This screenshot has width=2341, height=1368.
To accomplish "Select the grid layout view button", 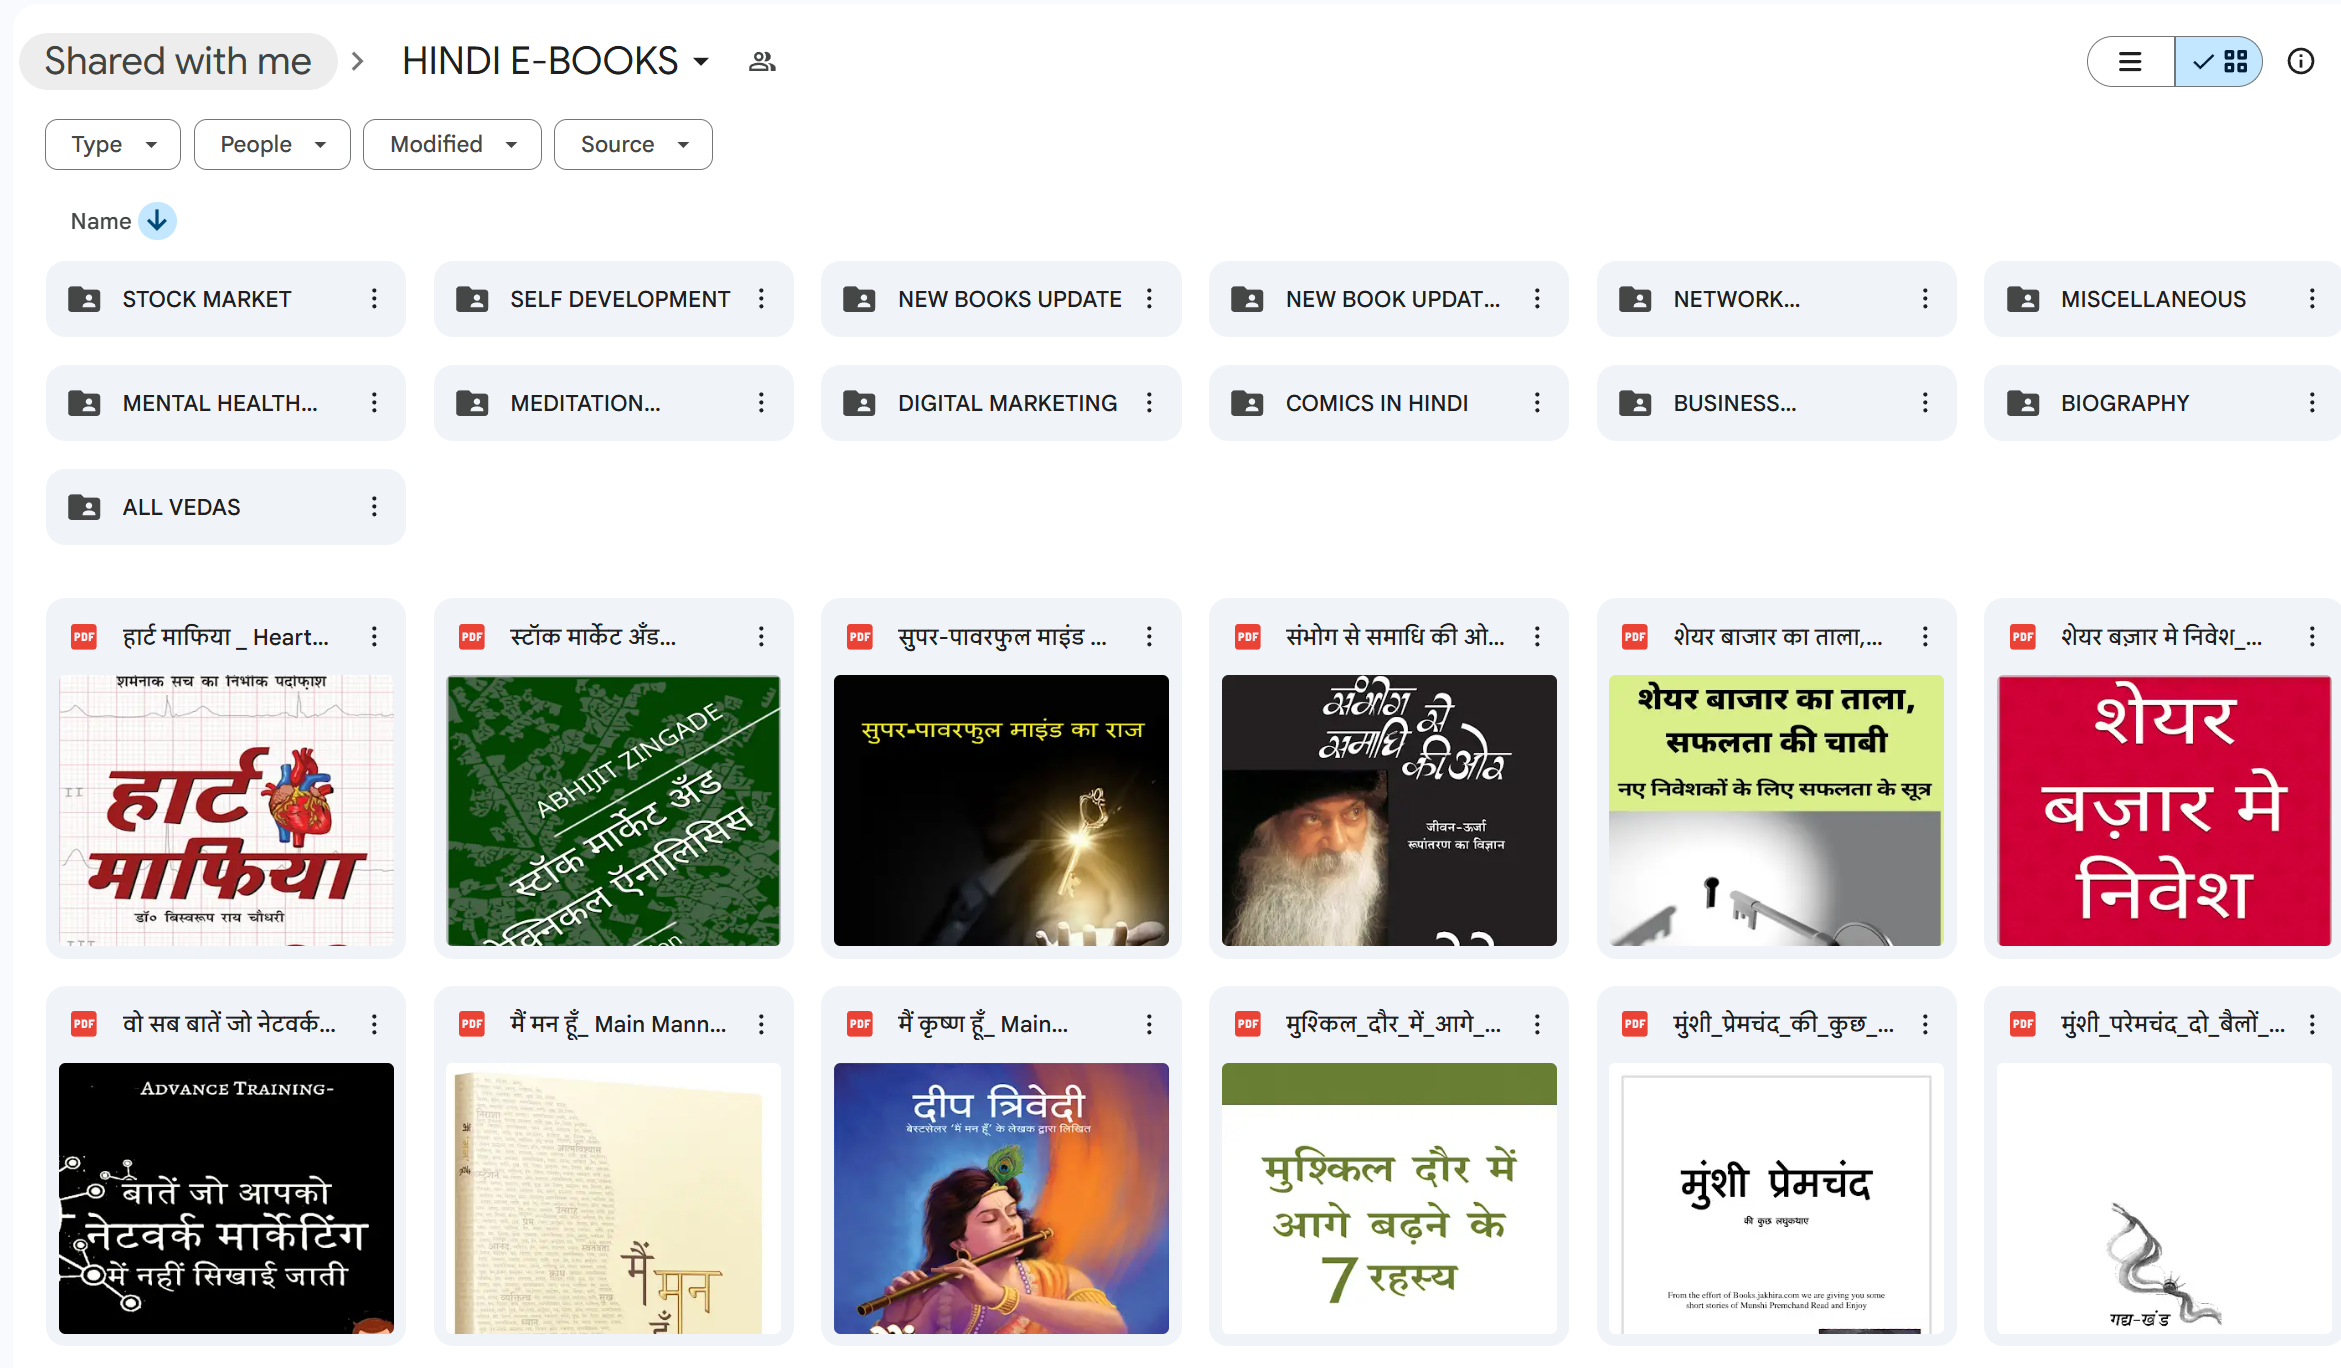I will pos(2219,62).
